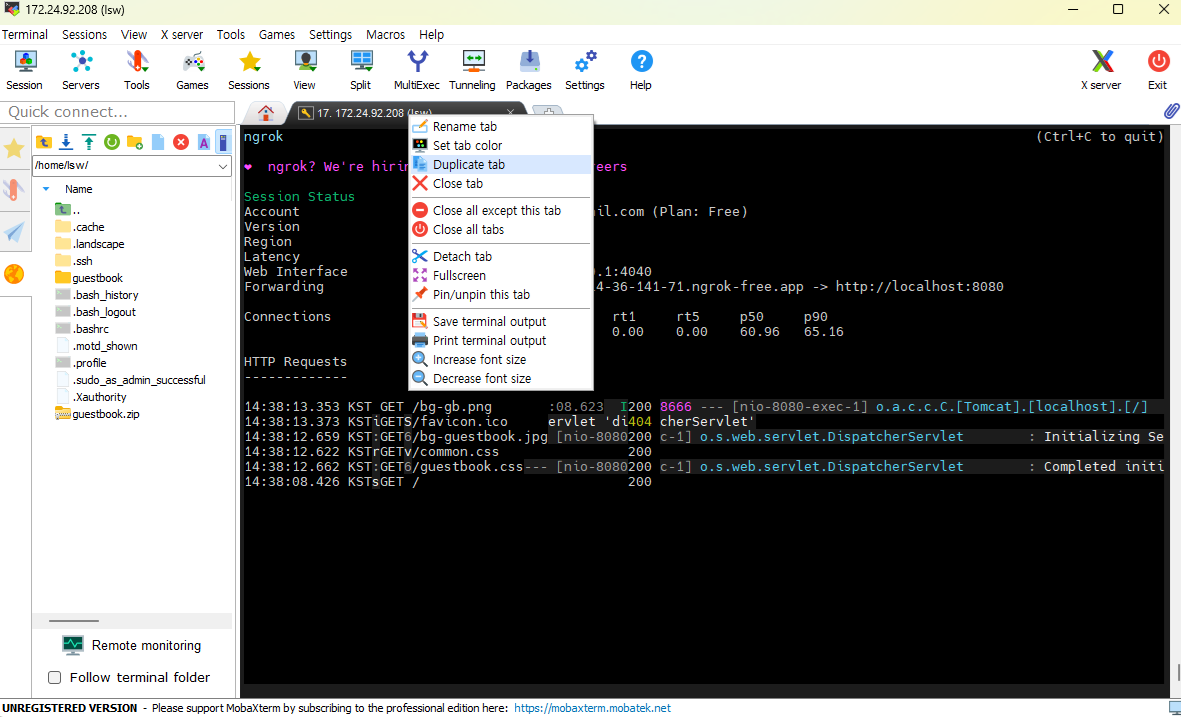
Task: Open the mobaxterm.mobatek.net link
Action: (x=592, y=708)
